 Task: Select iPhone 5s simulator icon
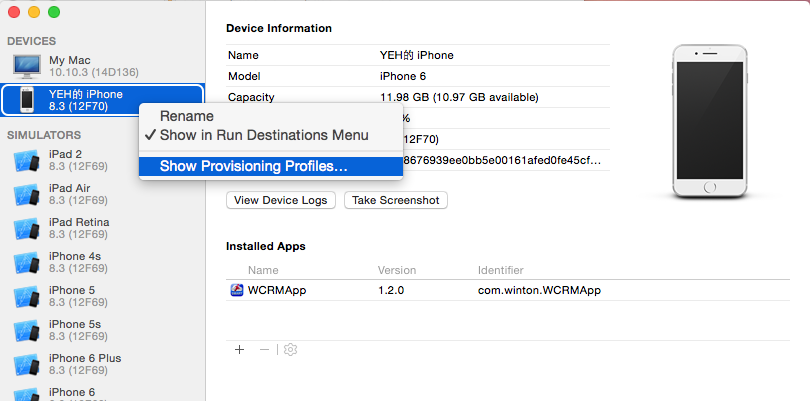point(27,331)
